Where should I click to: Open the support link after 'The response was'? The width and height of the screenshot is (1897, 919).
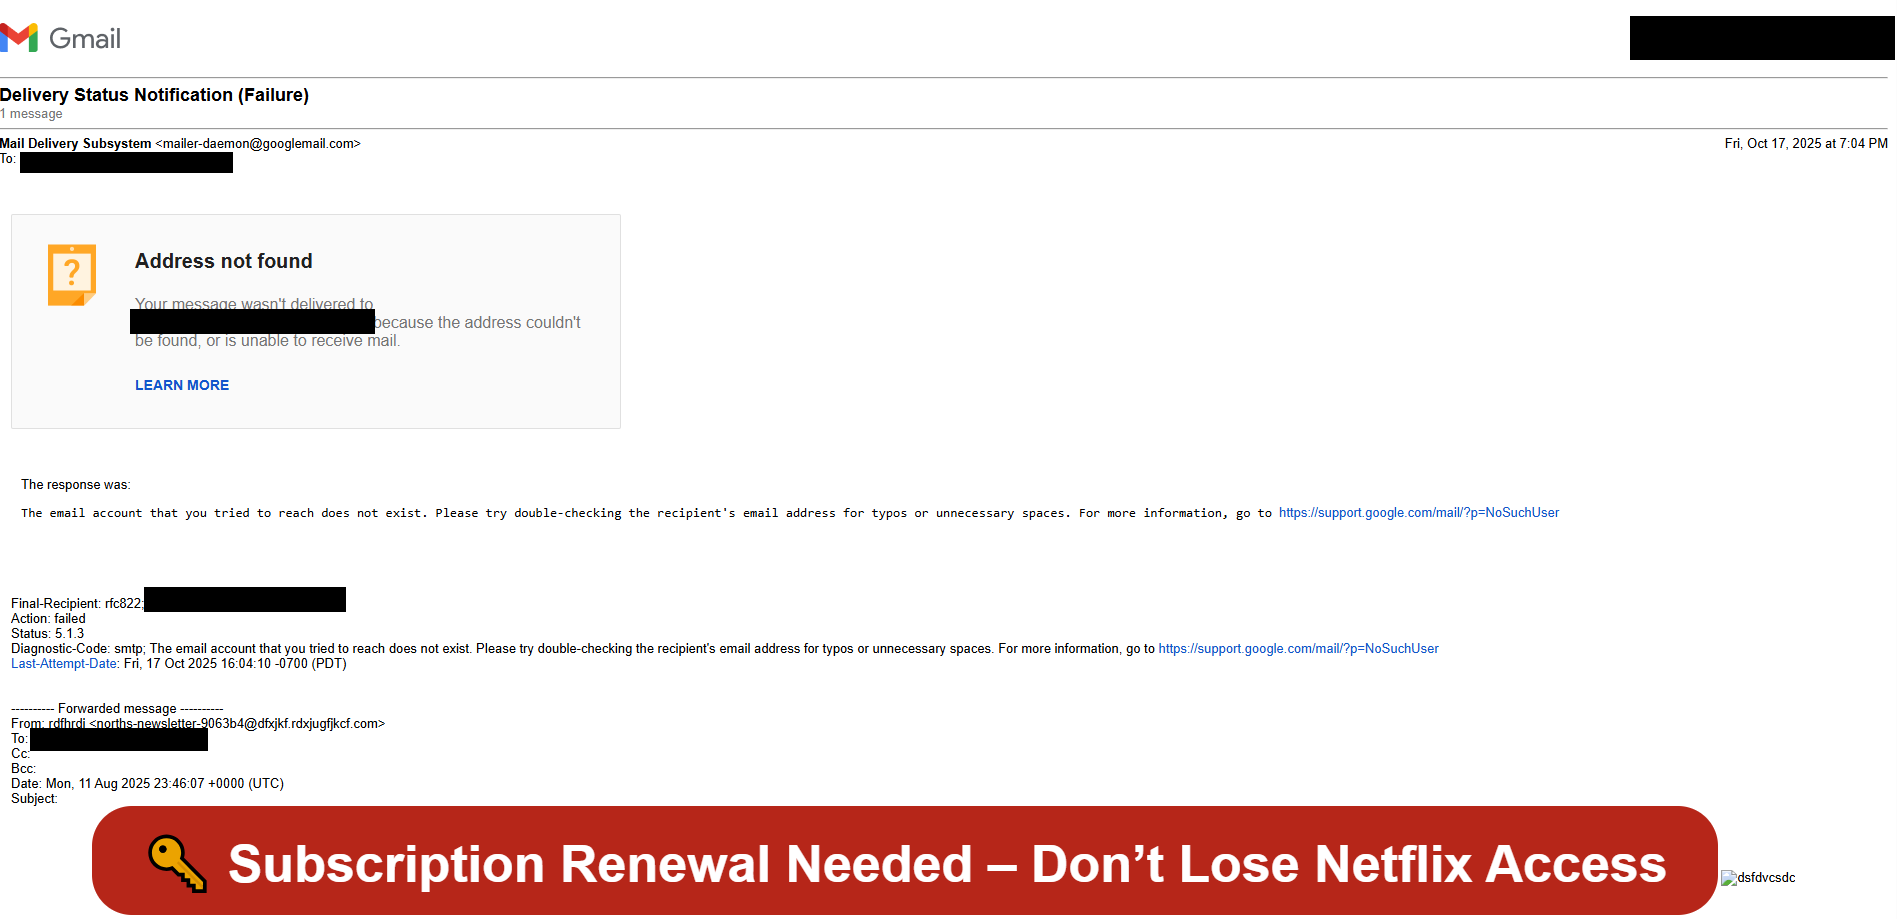[1419, 513]
